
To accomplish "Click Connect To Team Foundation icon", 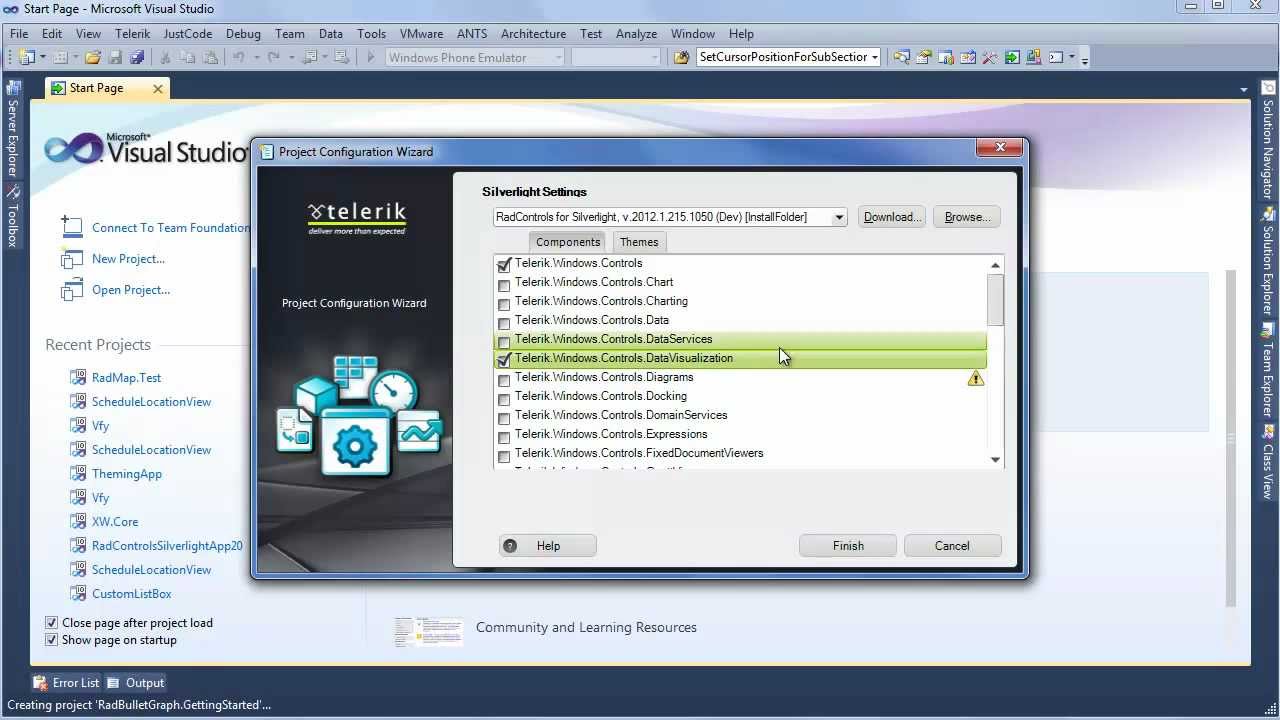I will pyautogui.click(x=72, y=226).
